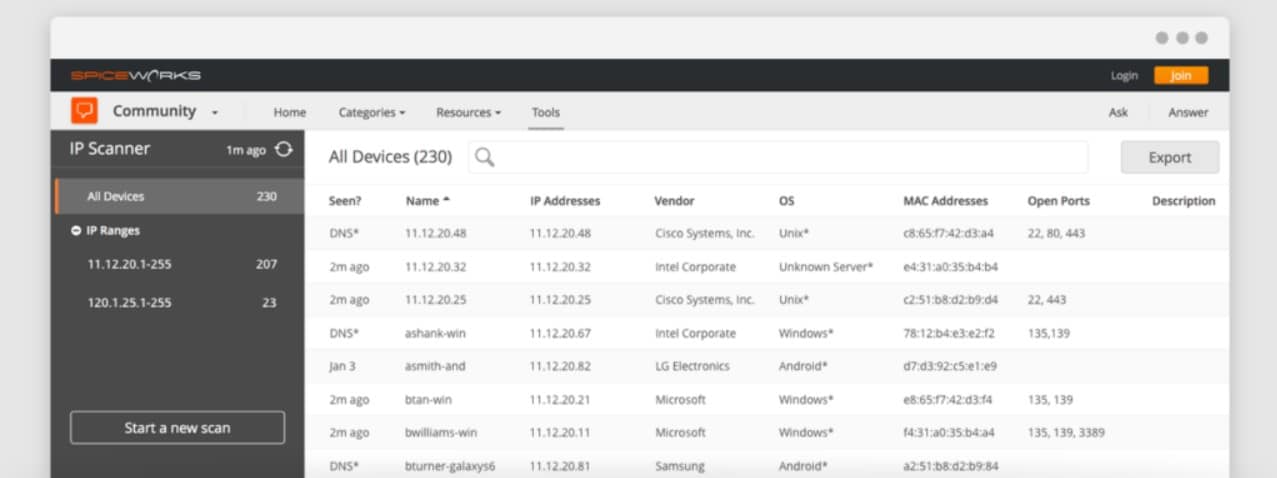This screenshot has width=1277, height=478.
Task: Click the Export button
Action: 1170,157
